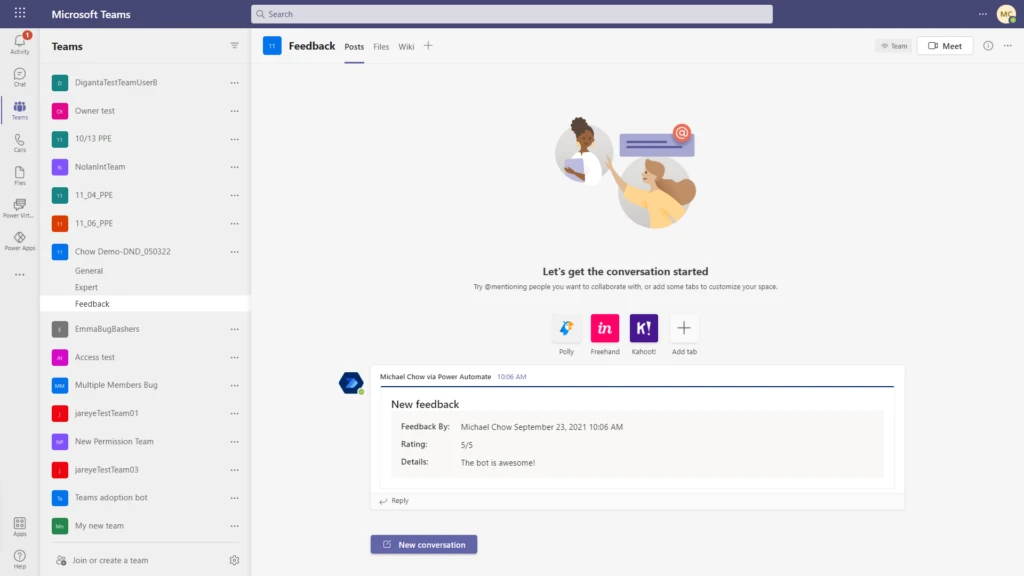Open the channel options menu beside Meet
This screenshot has height=576, width=1024.
coord(1007,45)
